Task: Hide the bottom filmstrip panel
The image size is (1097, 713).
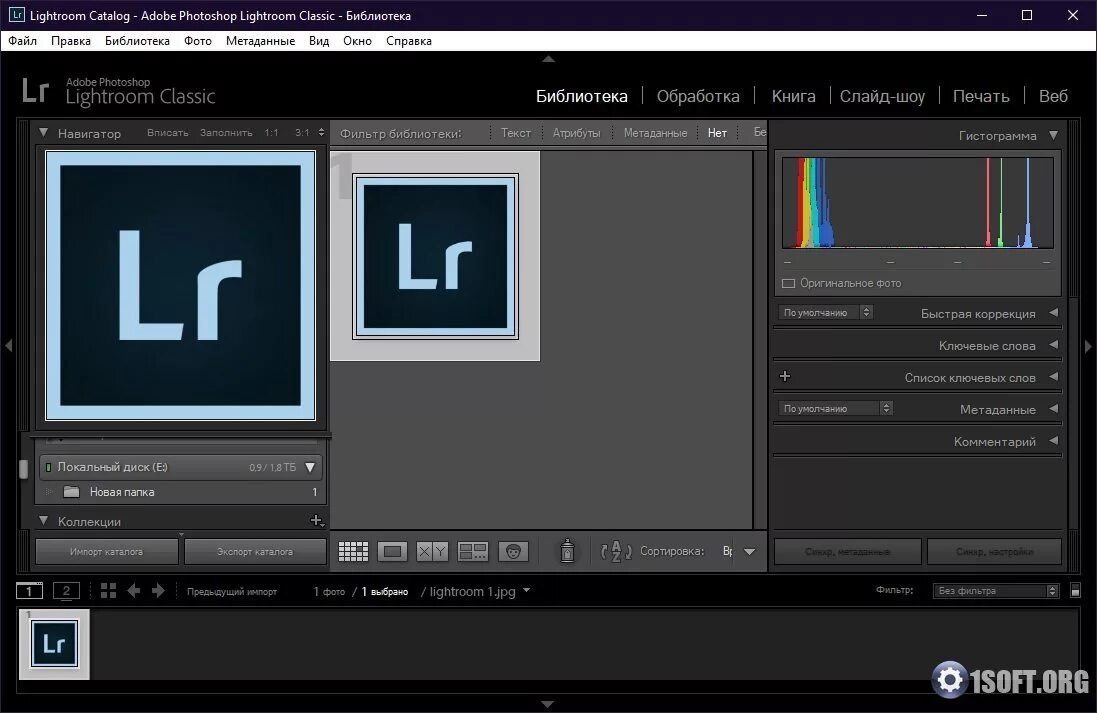Action: pyautogui.click(x=548, y=704)
